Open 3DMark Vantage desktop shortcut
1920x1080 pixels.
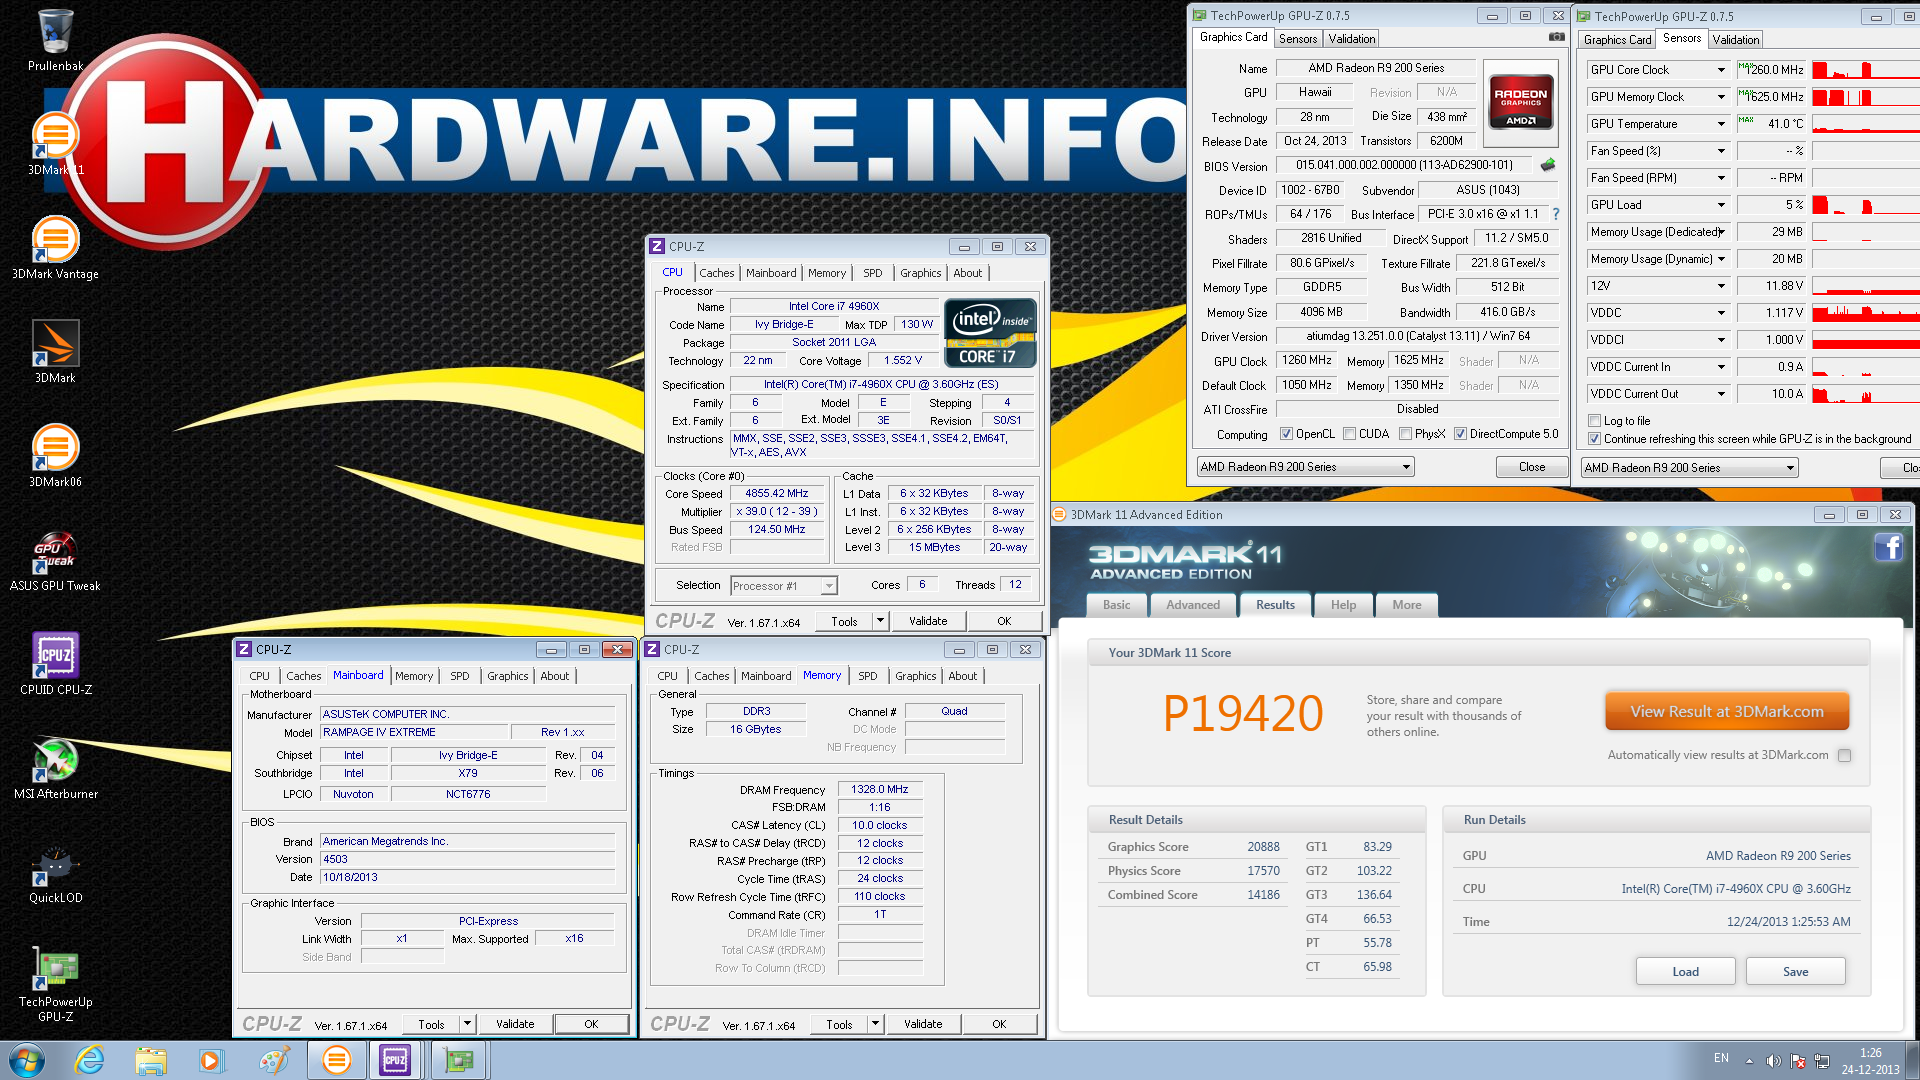(x=55, y=248)
